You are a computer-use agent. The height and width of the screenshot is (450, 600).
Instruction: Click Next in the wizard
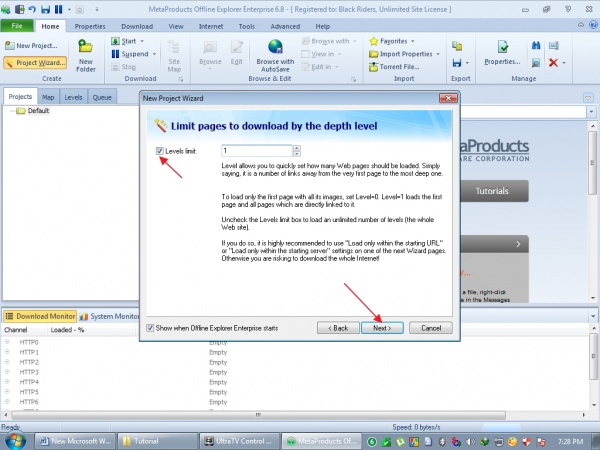pyautogui.click(x=382, y=328)
